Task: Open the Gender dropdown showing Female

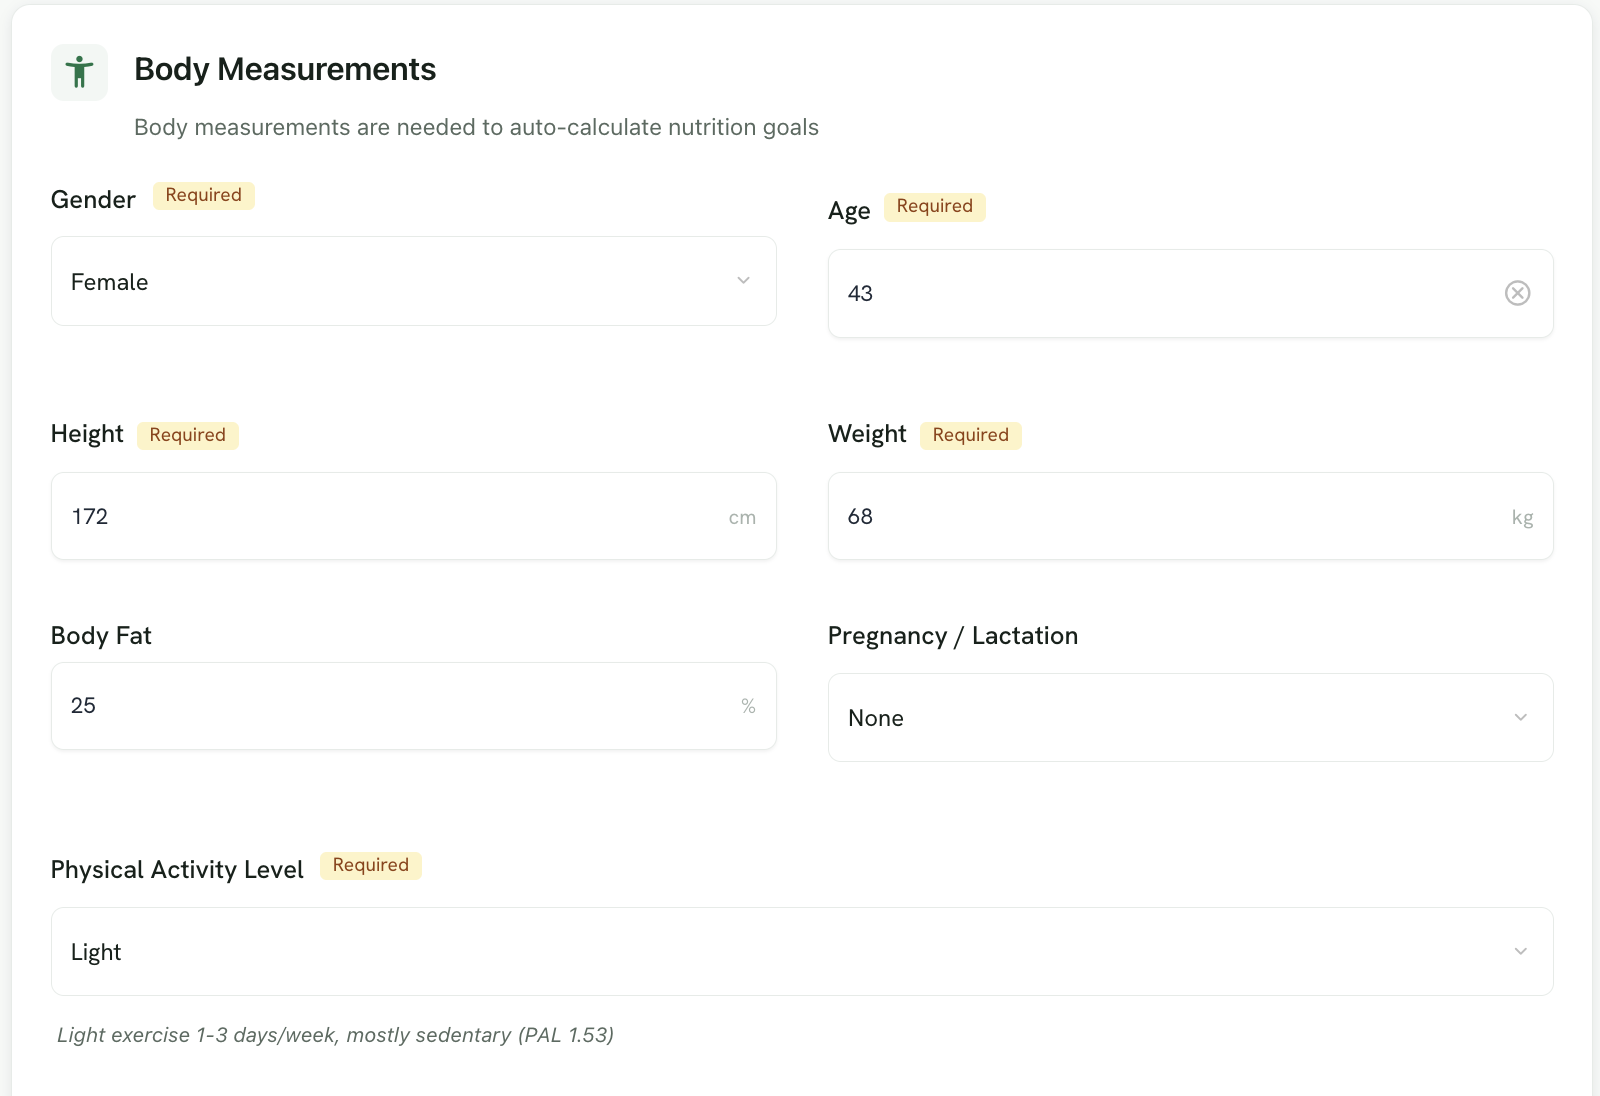Action: pos(413,281)
